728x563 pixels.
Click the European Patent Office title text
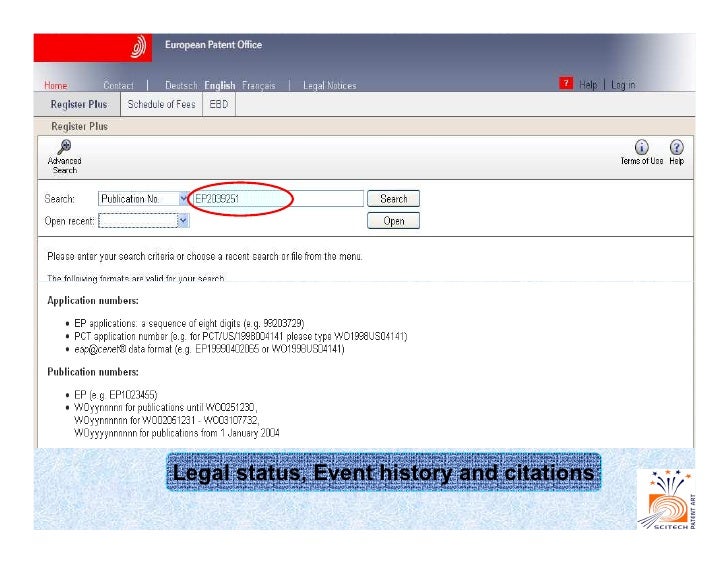[x=213, y=45]
